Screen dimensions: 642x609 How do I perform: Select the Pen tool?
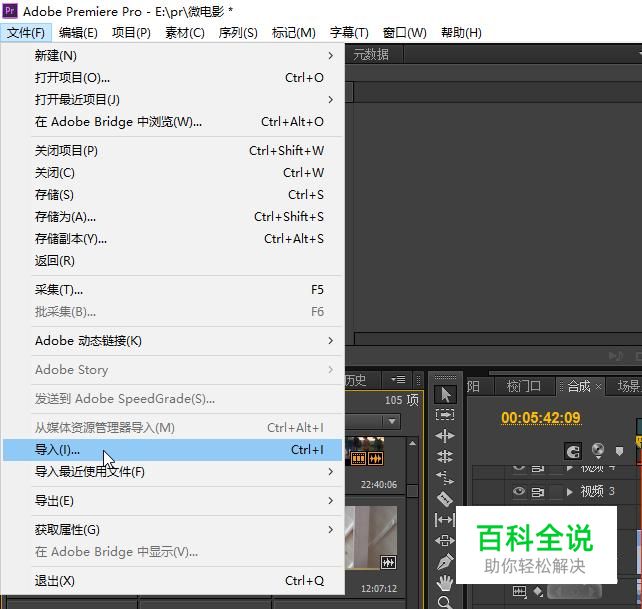click(x=445, y=561)
